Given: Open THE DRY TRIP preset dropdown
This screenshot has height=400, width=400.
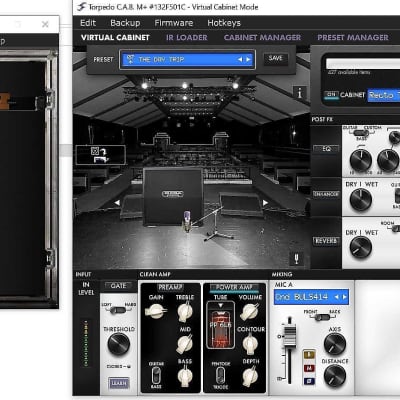Looking at the screenshot, I should click(x=187, y=59).
